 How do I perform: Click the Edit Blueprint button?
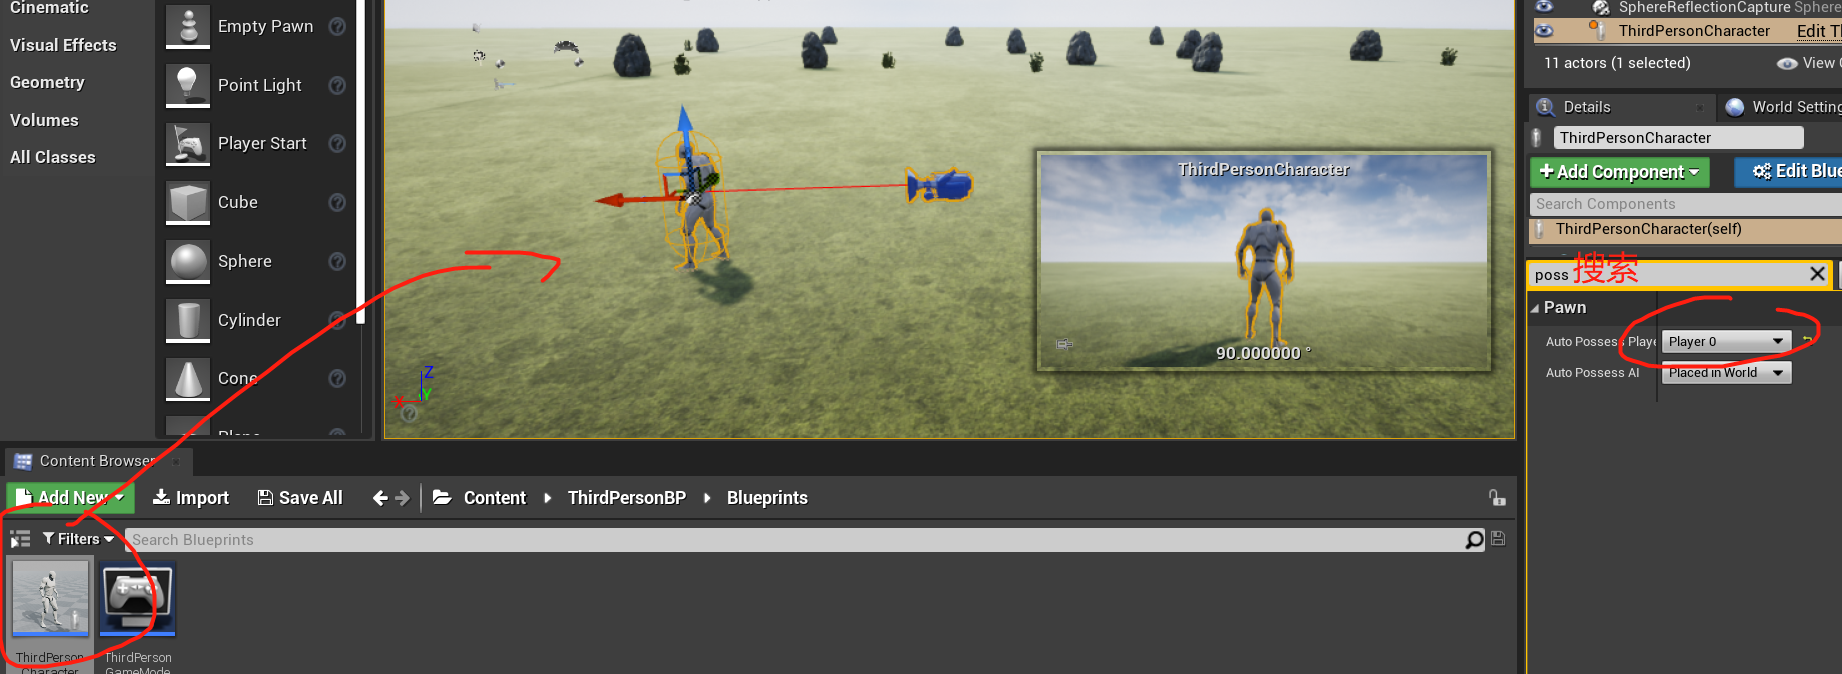(1788, 172)
